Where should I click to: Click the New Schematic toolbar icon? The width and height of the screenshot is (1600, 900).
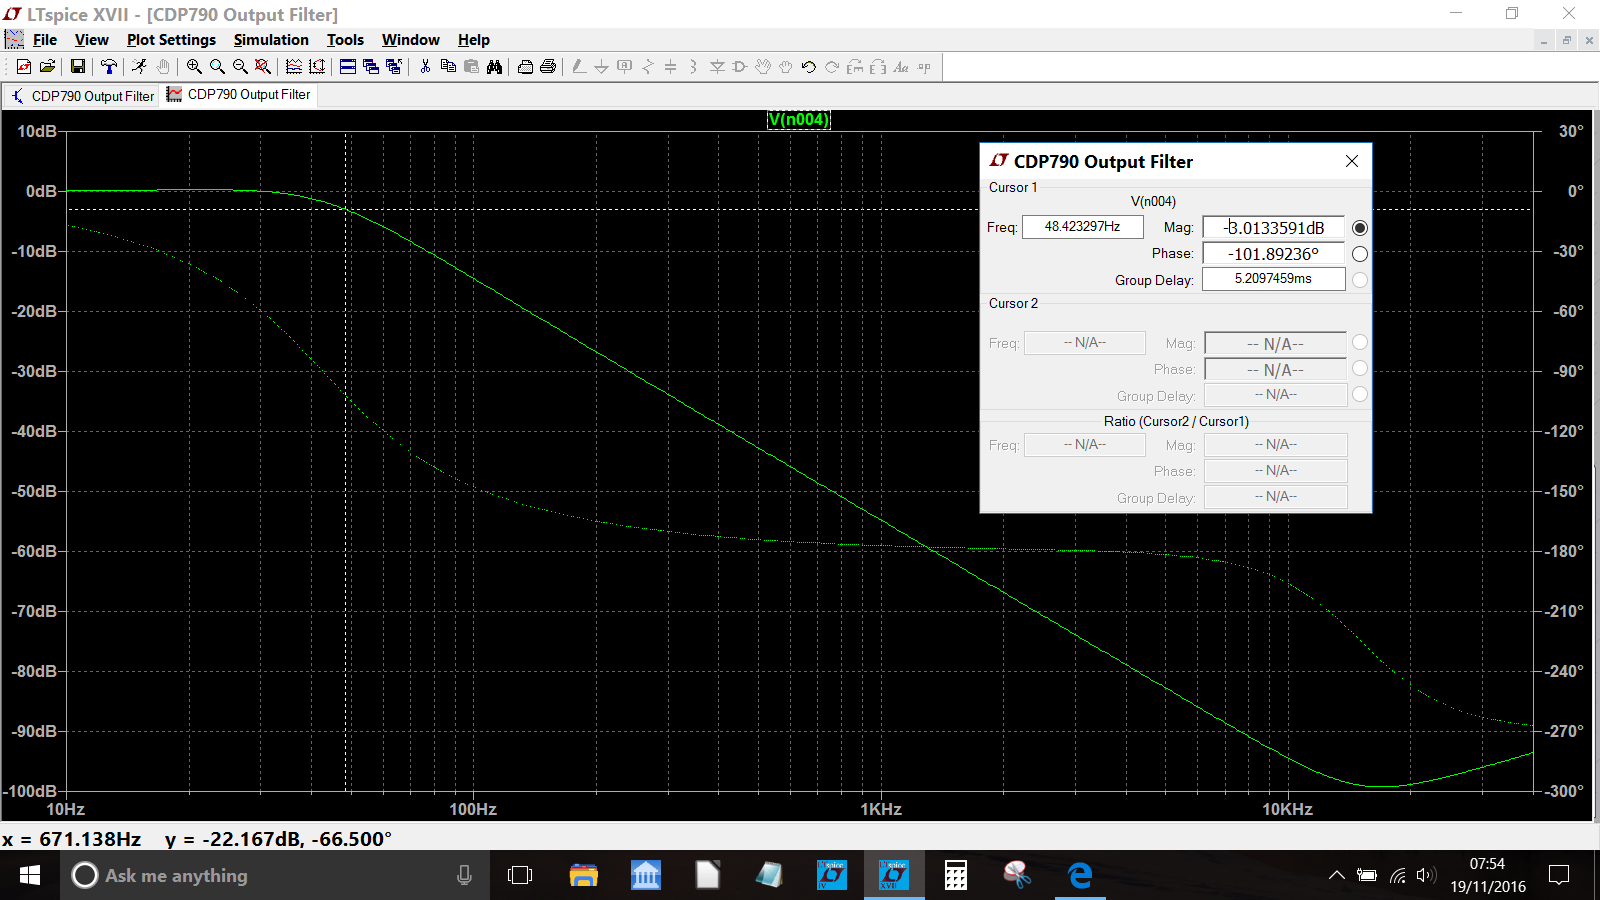[24, 67]
